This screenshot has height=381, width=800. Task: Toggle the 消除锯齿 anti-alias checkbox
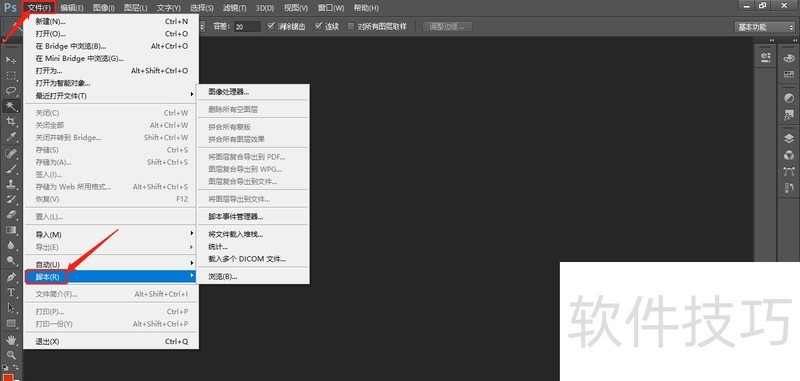(271, 26)
